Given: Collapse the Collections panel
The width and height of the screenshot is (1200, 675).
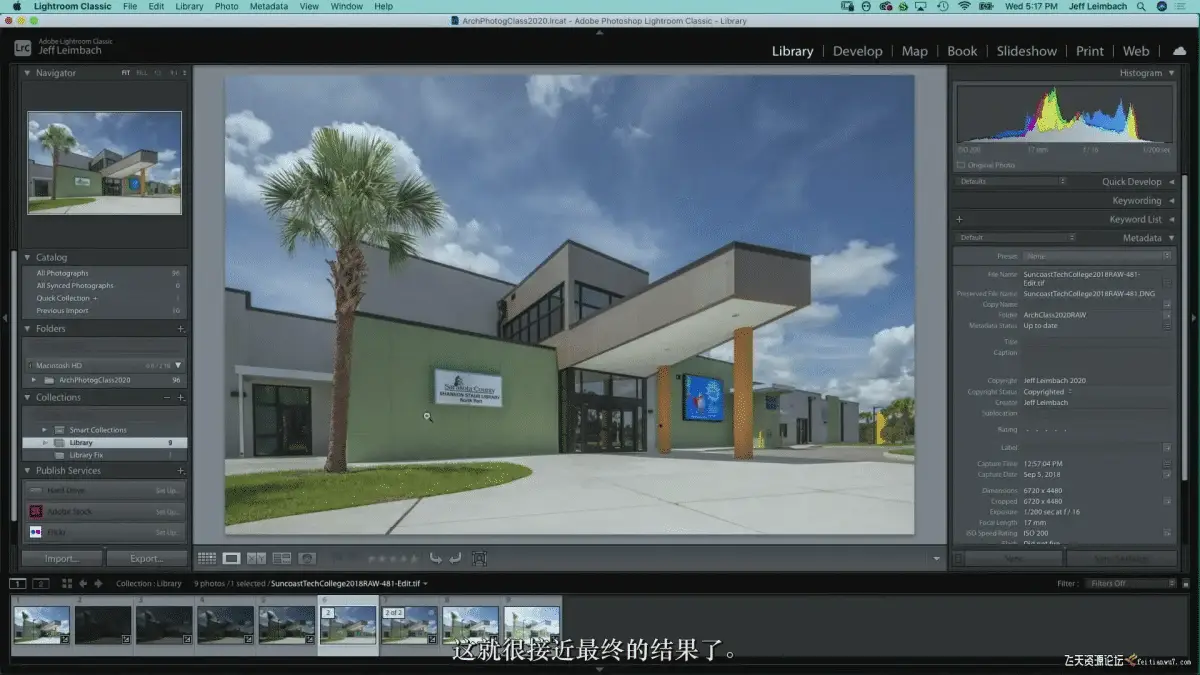Looking at the screenshot, I should (28, 397).
